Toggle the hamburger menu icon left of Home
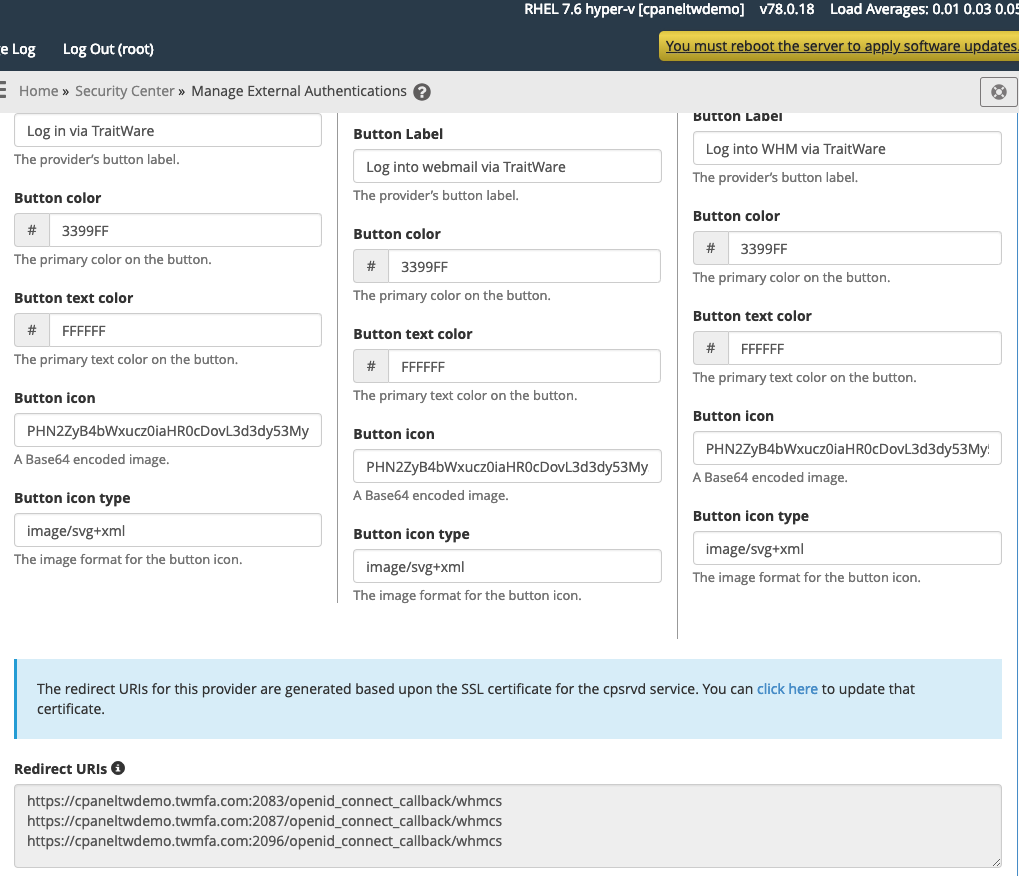 click(3, 90)
